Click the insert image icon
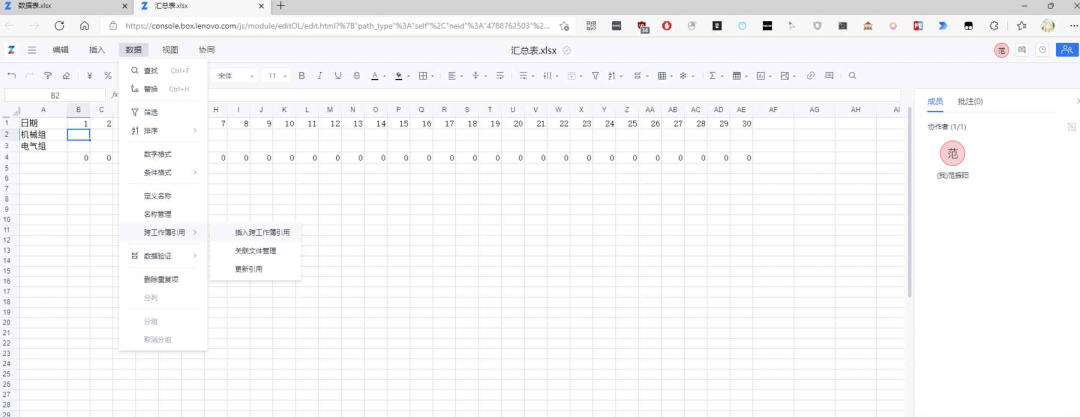This screenshot has width=1080, height=417. point(787,76)
